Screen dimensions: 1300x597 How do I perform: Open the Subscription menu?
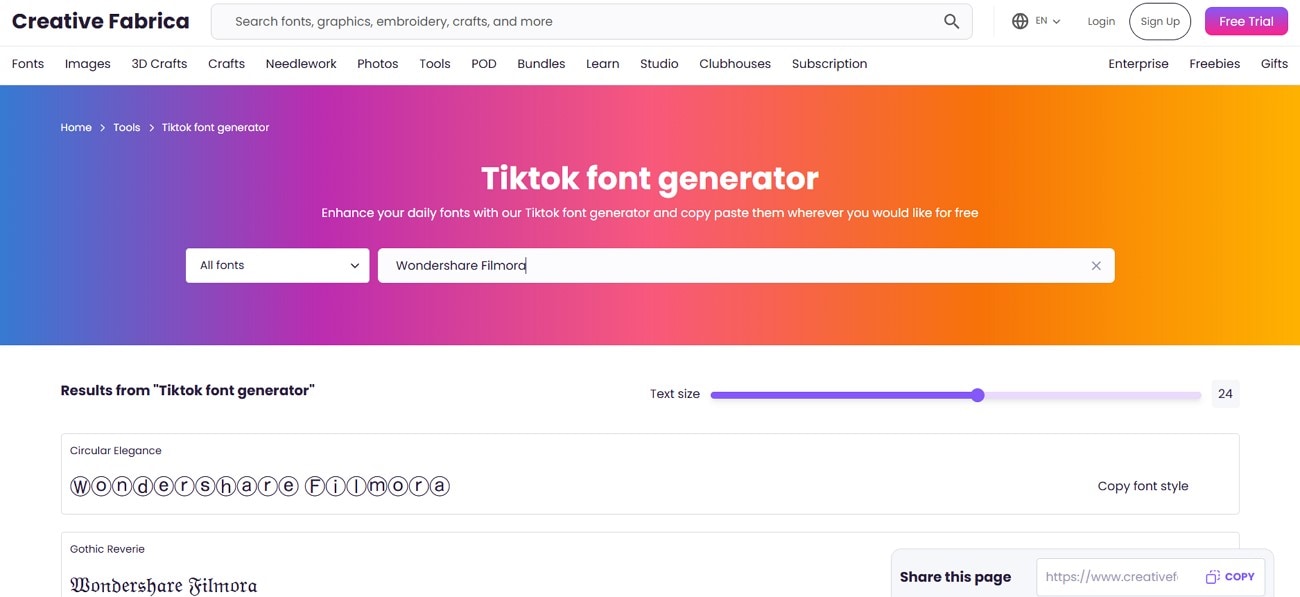[x=830, y=64]
